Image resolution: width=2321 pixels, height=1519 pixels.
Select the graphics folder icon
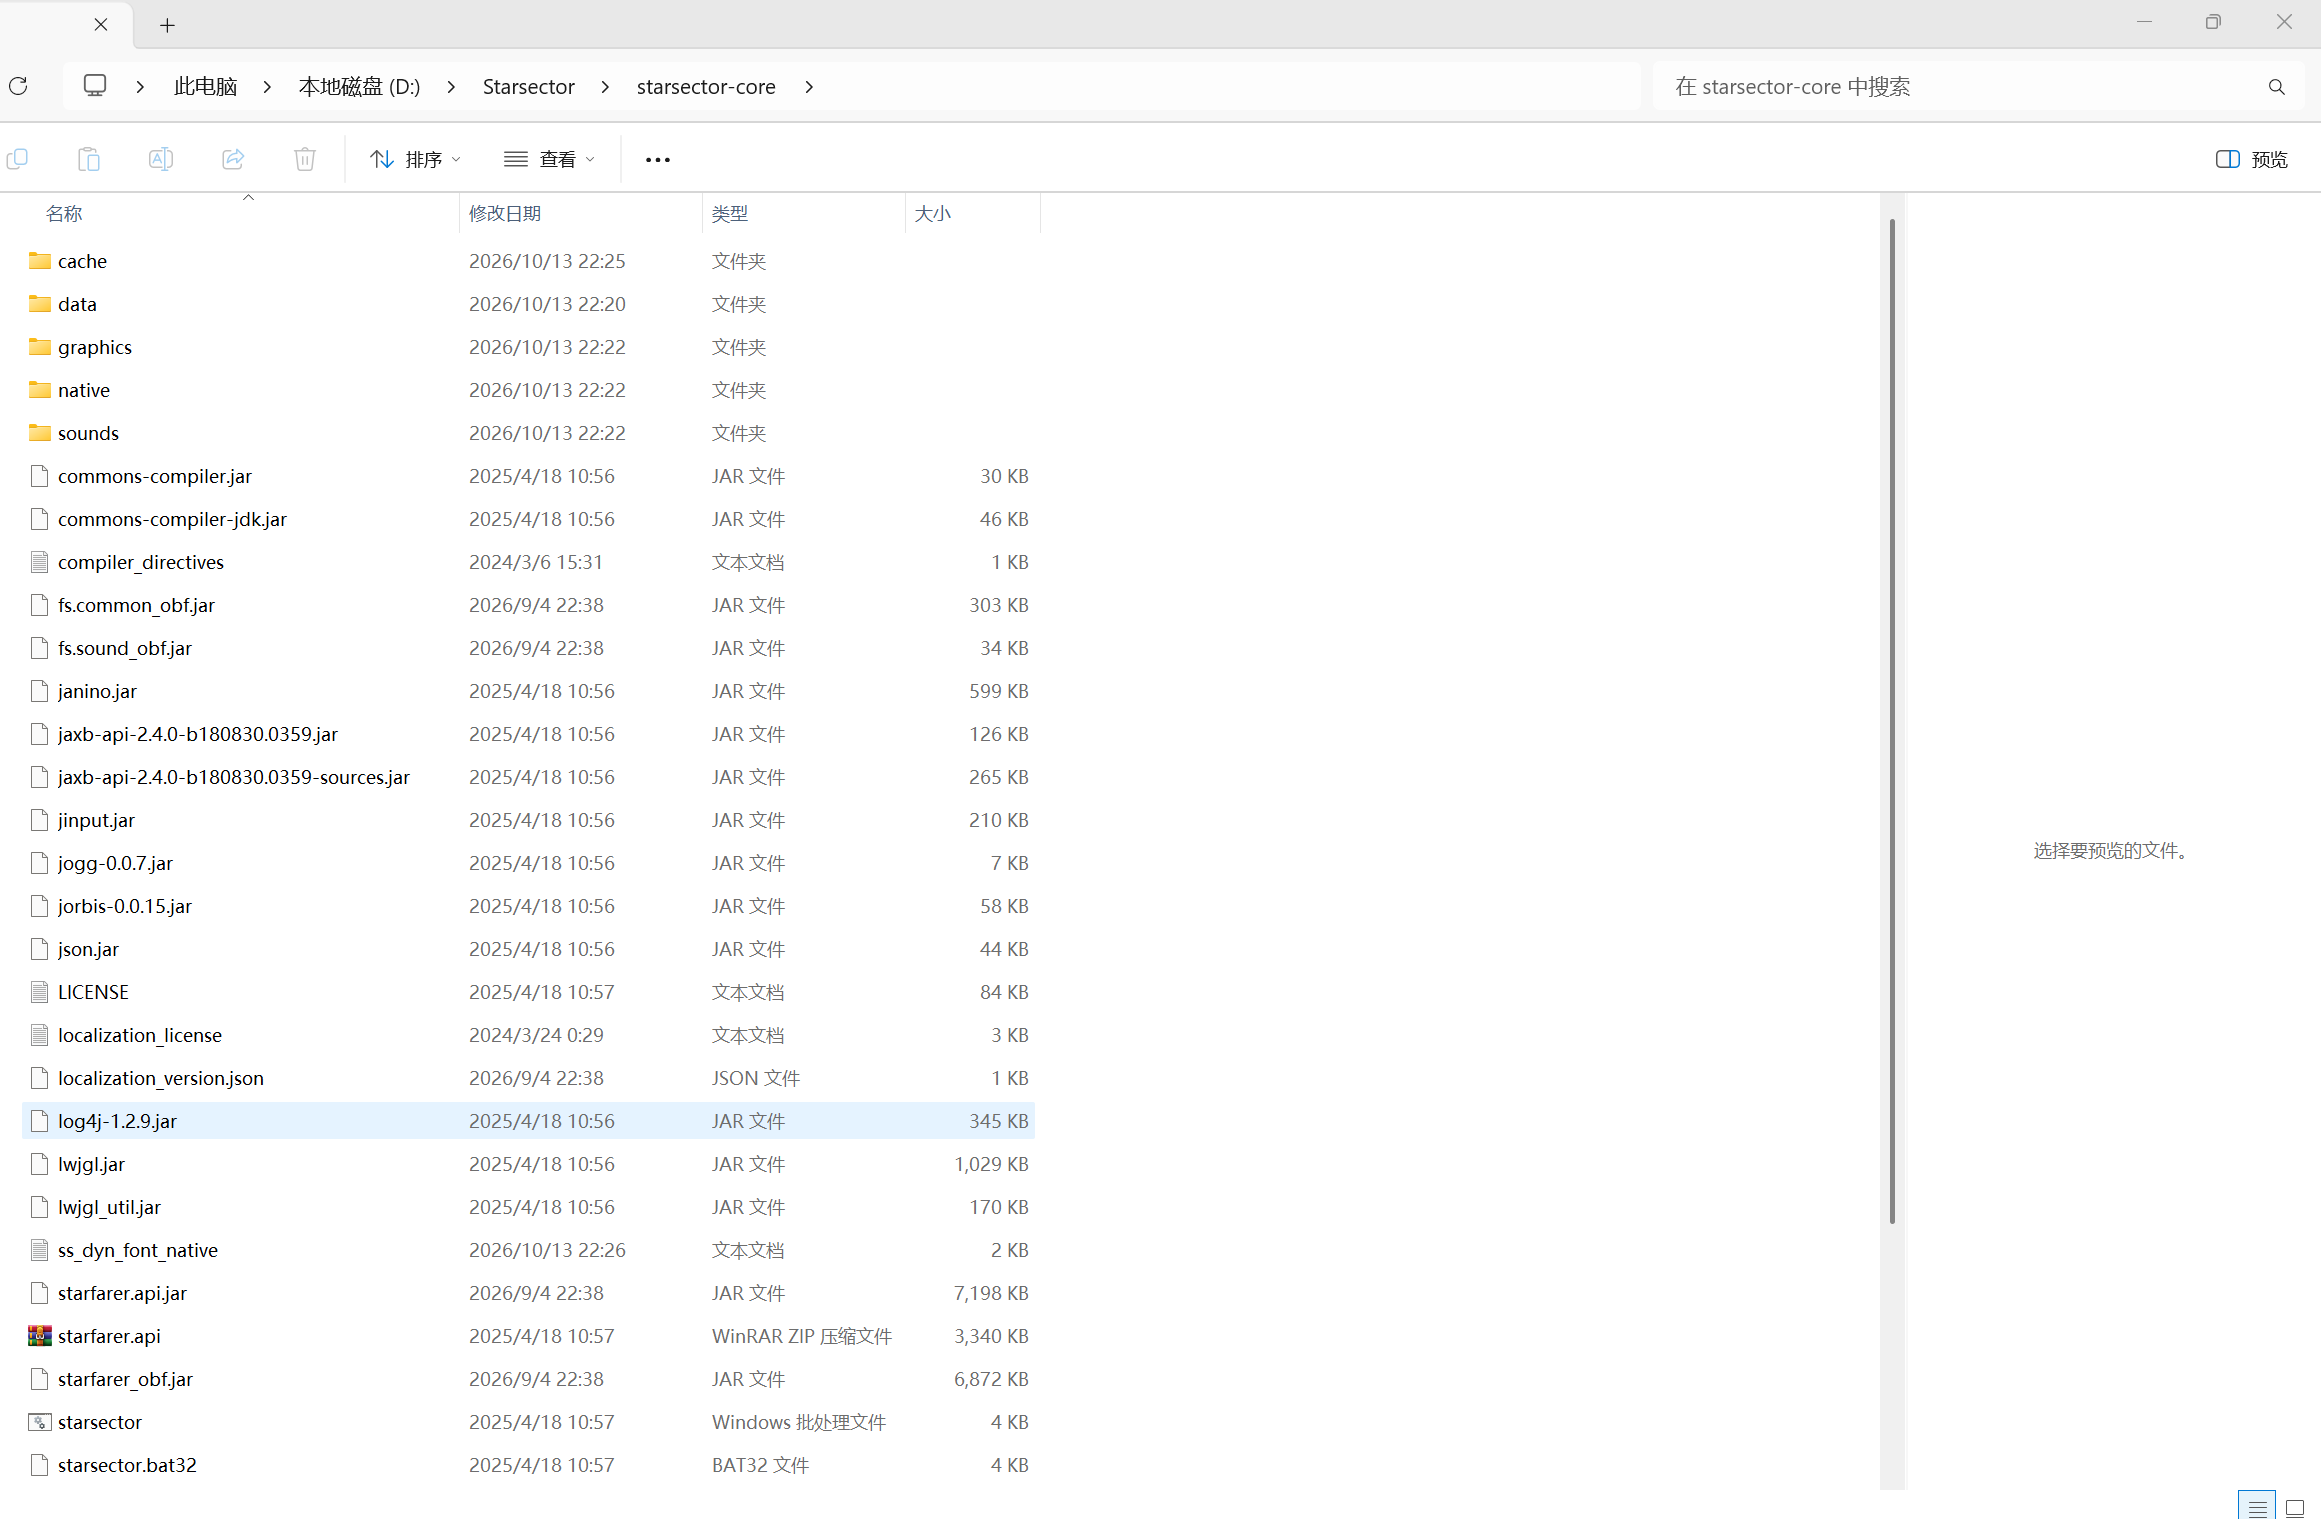pos(40,347)
